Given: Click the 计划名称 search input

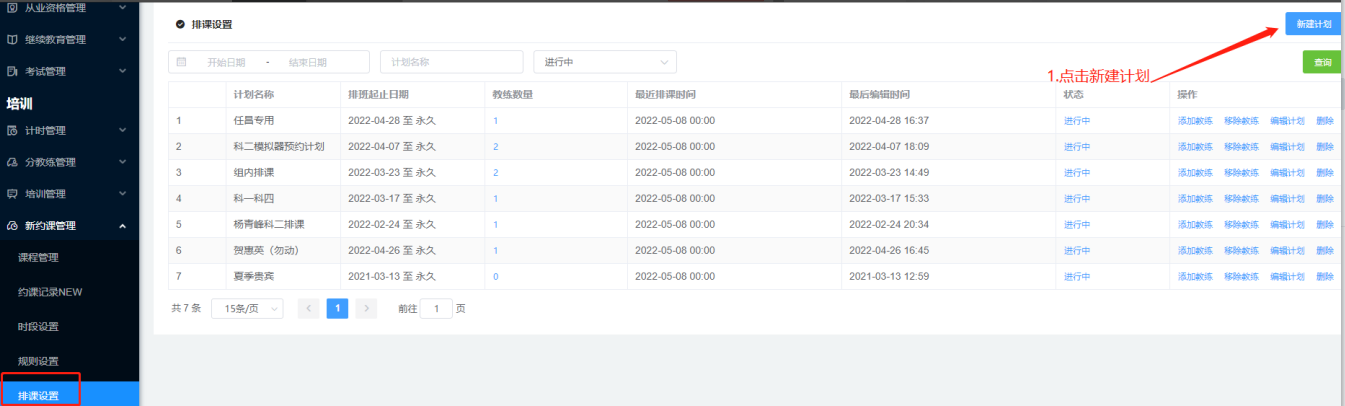Looking at the screenshot, I should (x=451, y=62).
